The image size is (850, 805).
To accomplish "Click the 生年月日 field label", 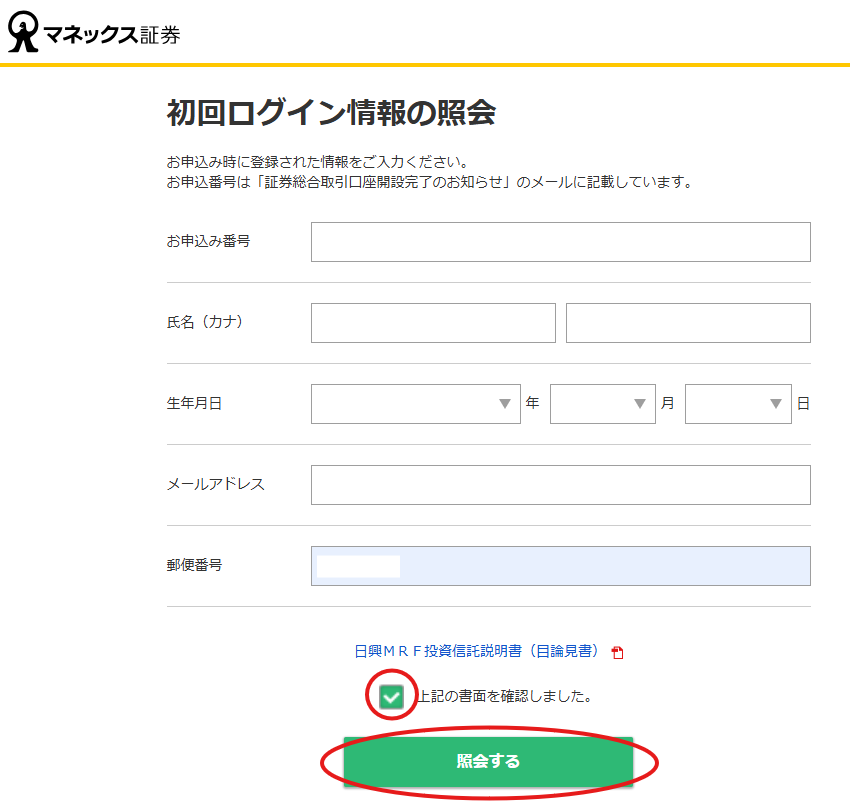I will tap(194, 403).
